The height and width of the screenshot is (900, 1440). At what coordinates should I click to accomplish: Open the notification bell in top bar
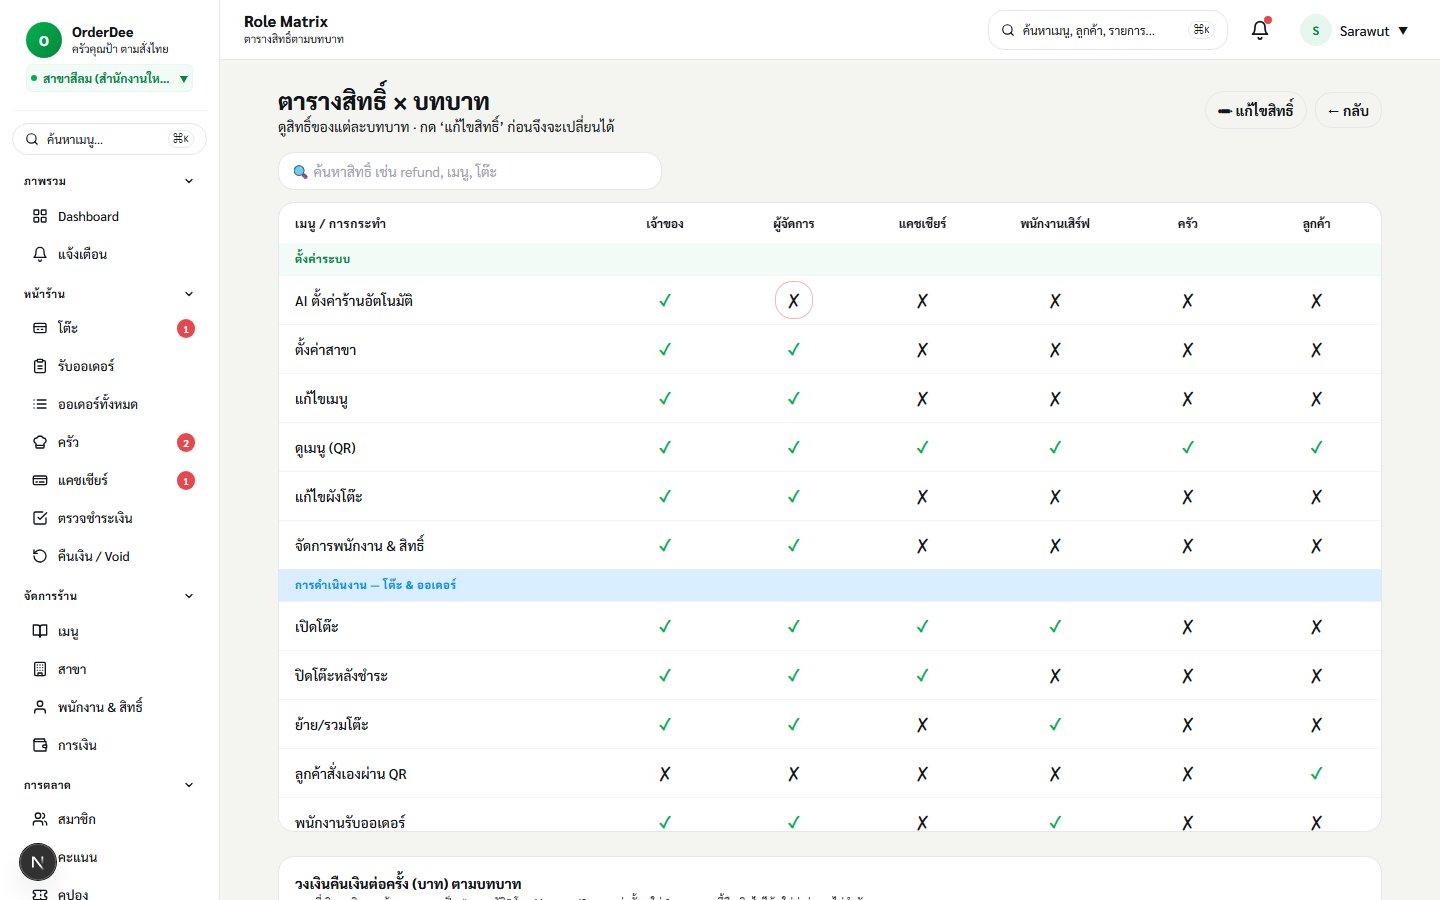(x=1260, y=30)
